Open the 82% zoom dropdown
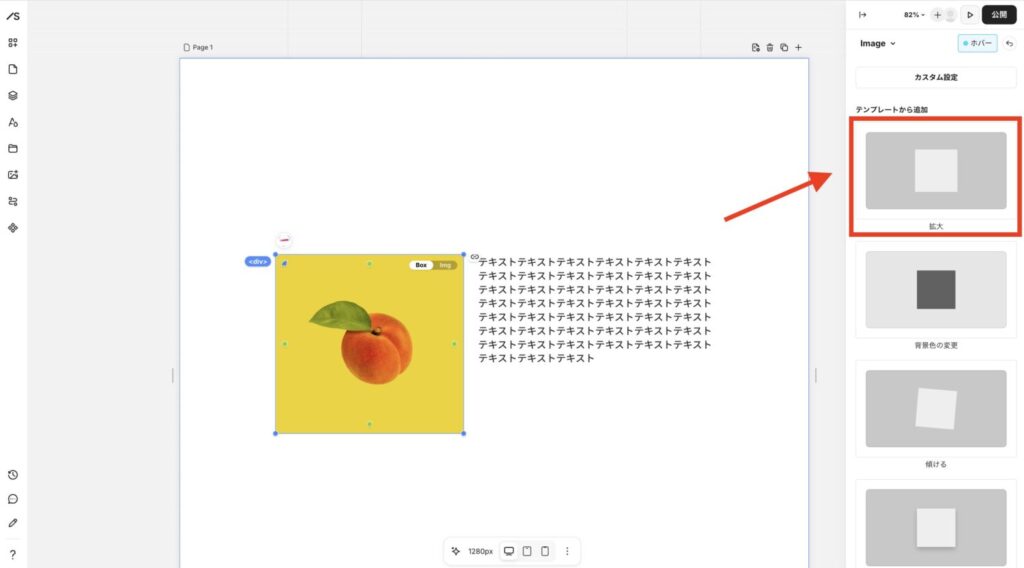Viewport: 1024px width, 568px height. [x=914, y=15]
